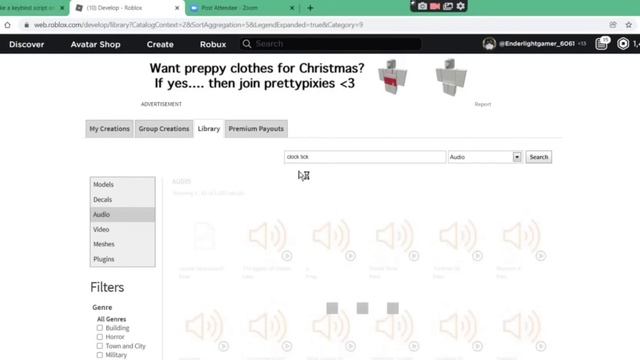Toggle the Building genre checkbox
640x360 pixels.
tap(100, 328)
